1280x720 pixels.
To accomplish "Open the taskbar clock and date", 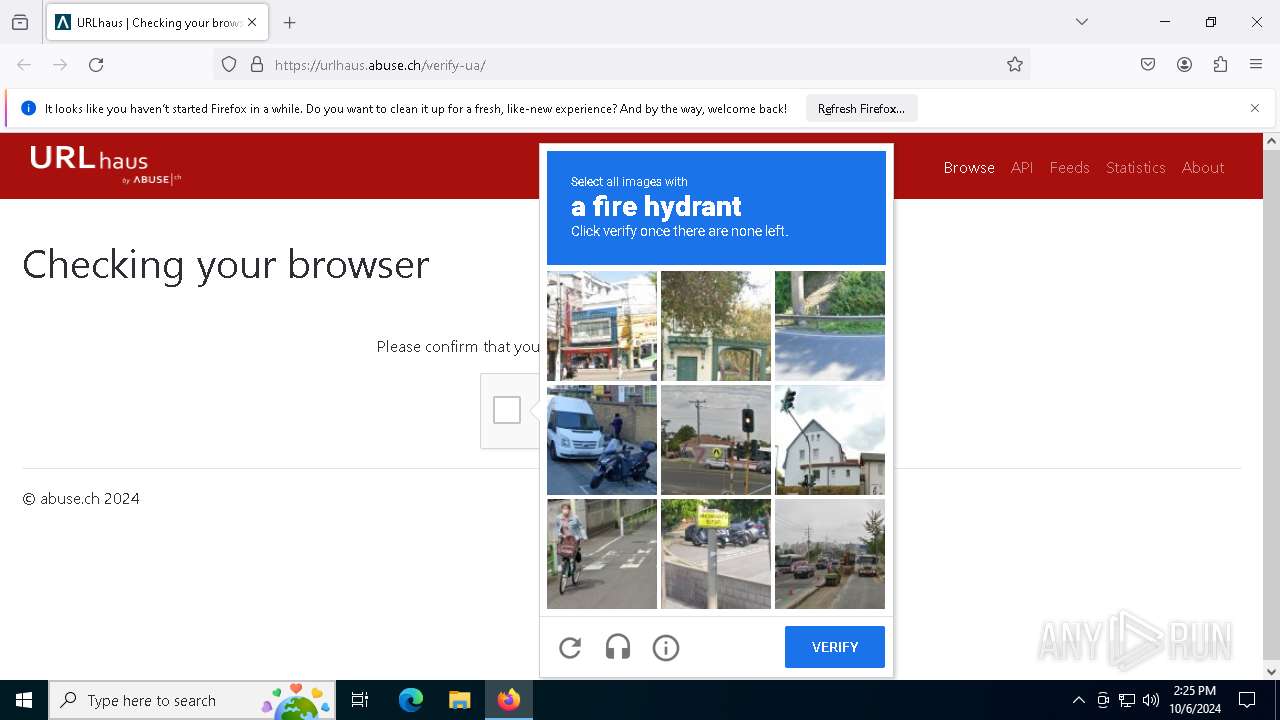I will [1195, 700].
